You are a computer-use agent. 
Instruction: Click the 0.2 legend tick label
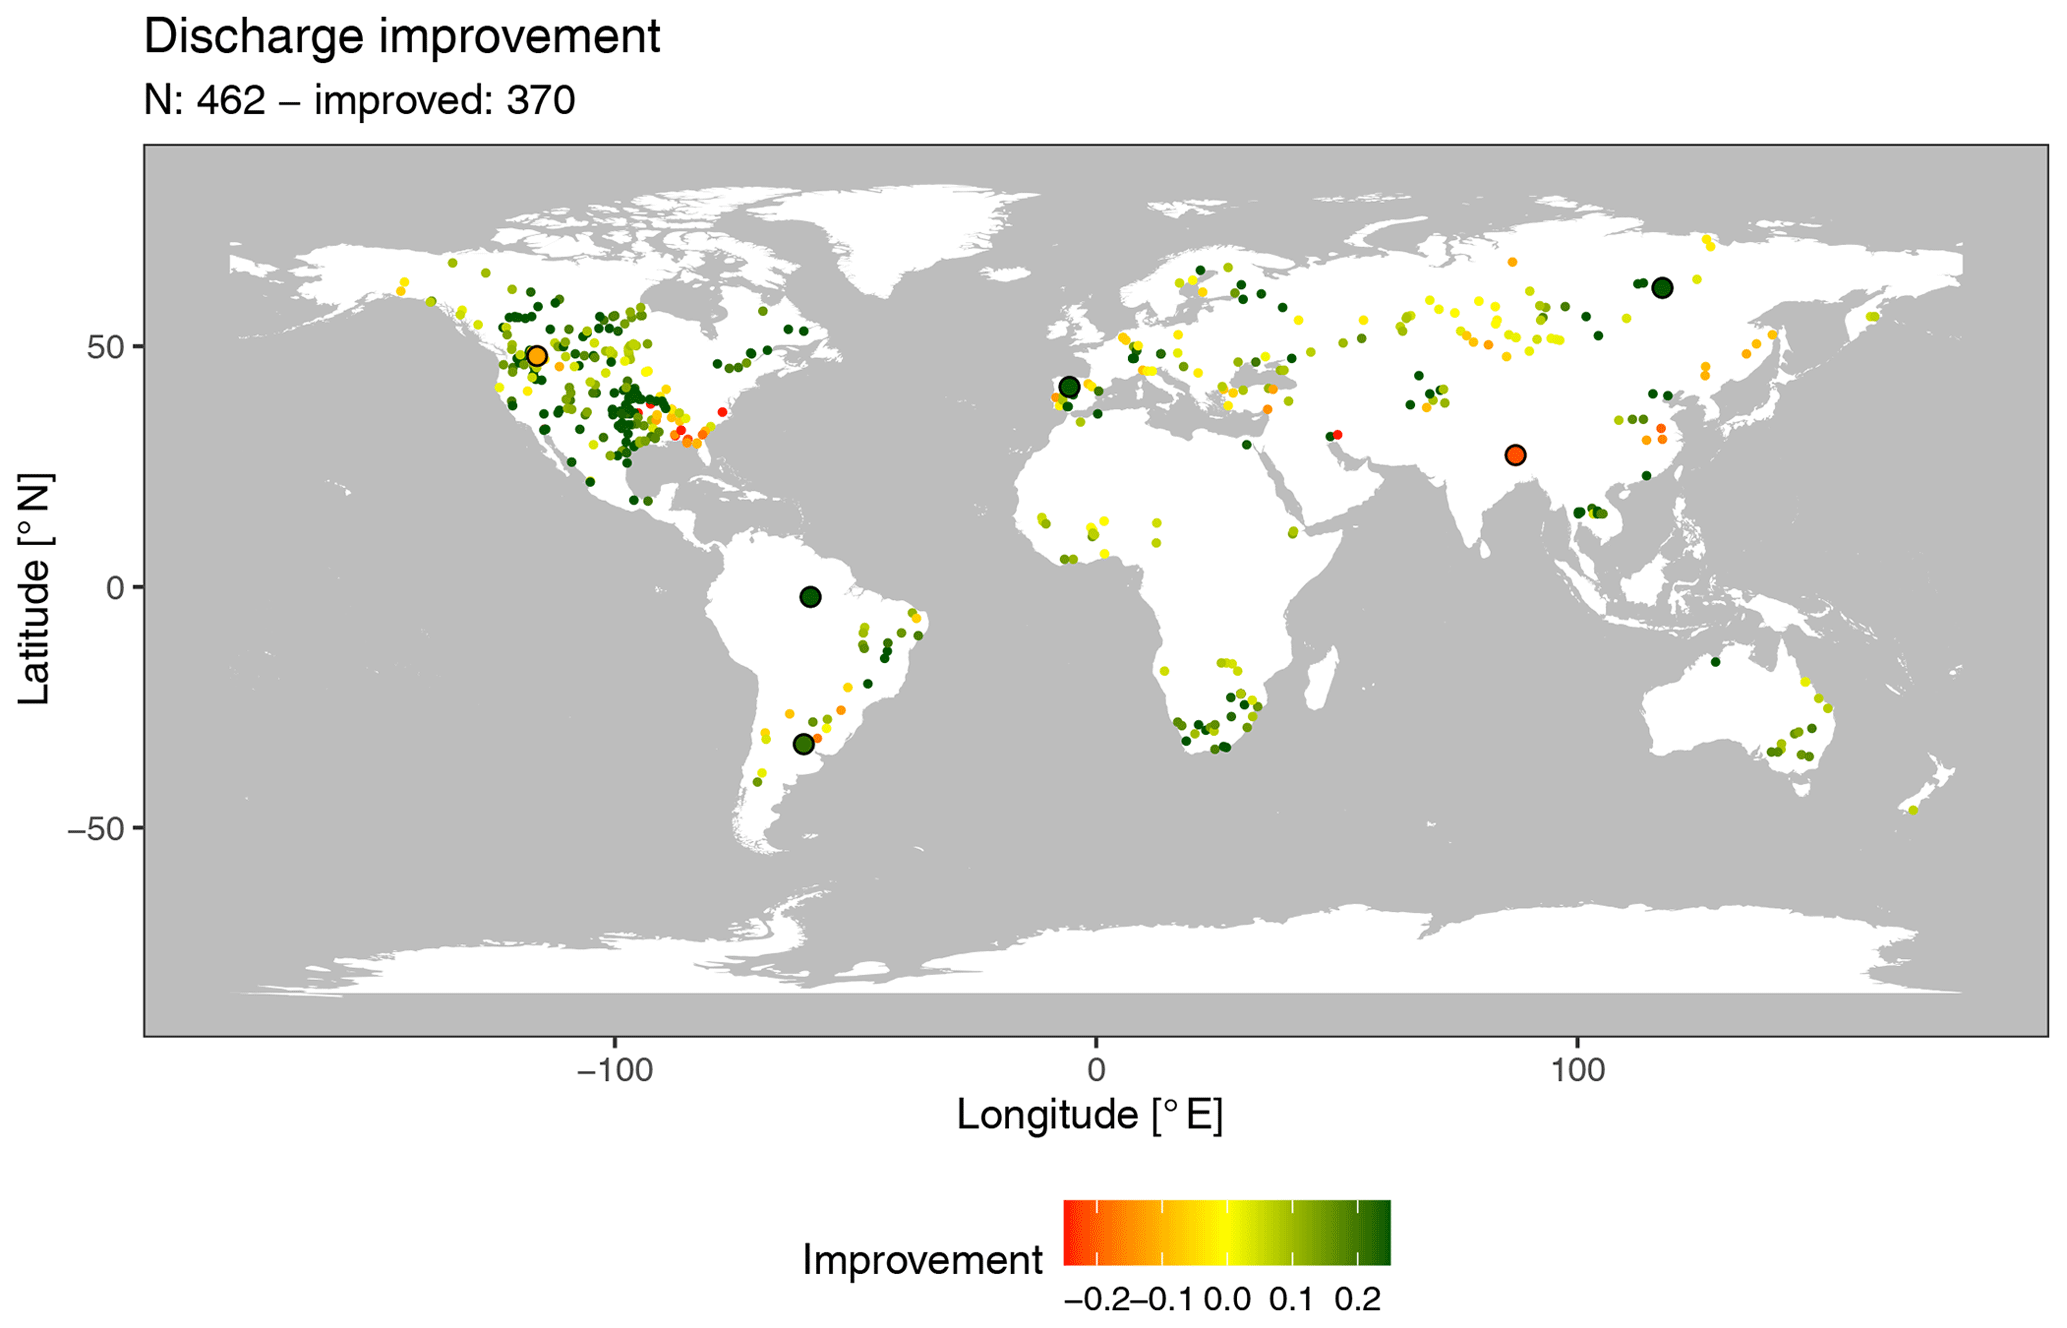(1357, 1299)
